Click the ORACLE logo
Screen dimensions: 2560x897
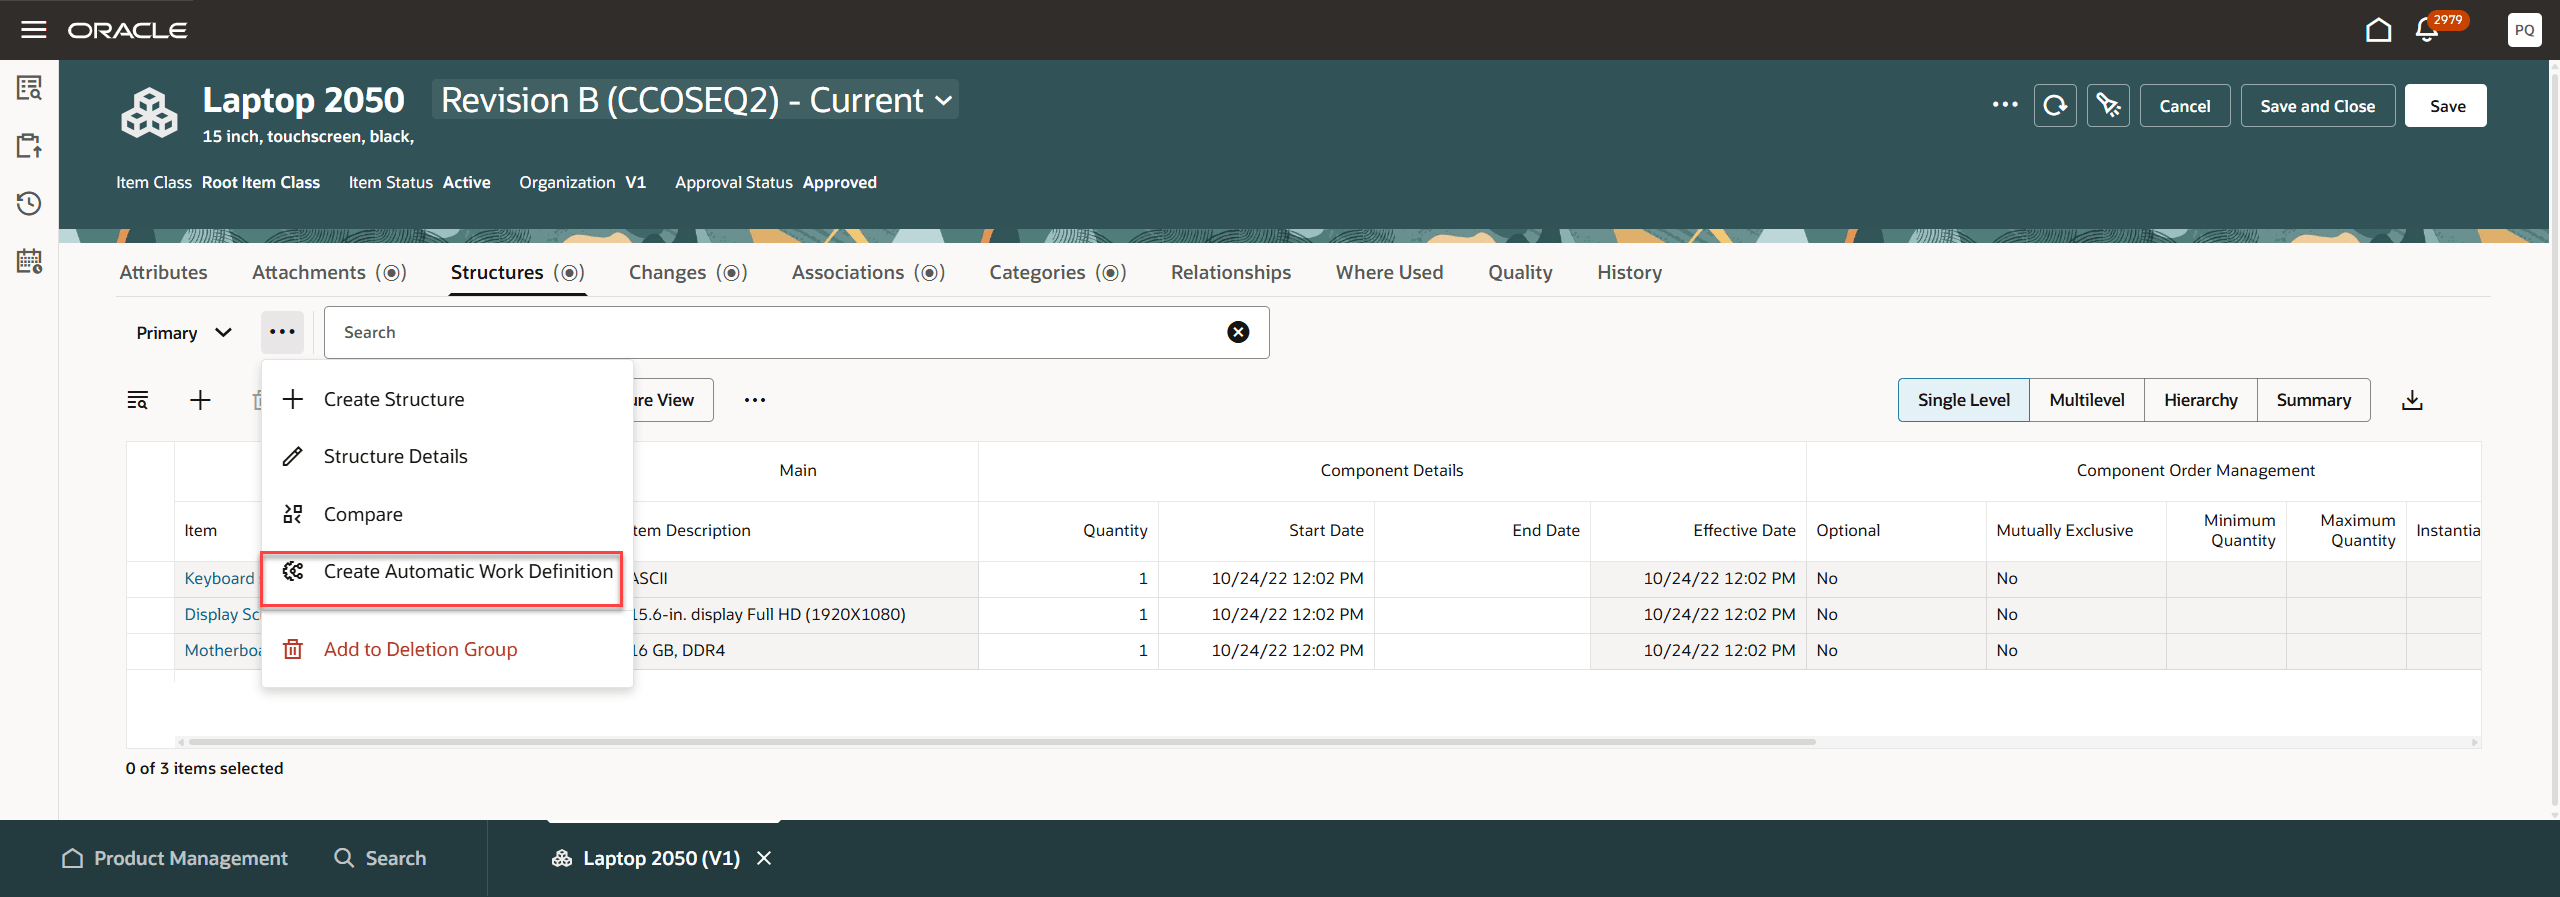(128, 30)
